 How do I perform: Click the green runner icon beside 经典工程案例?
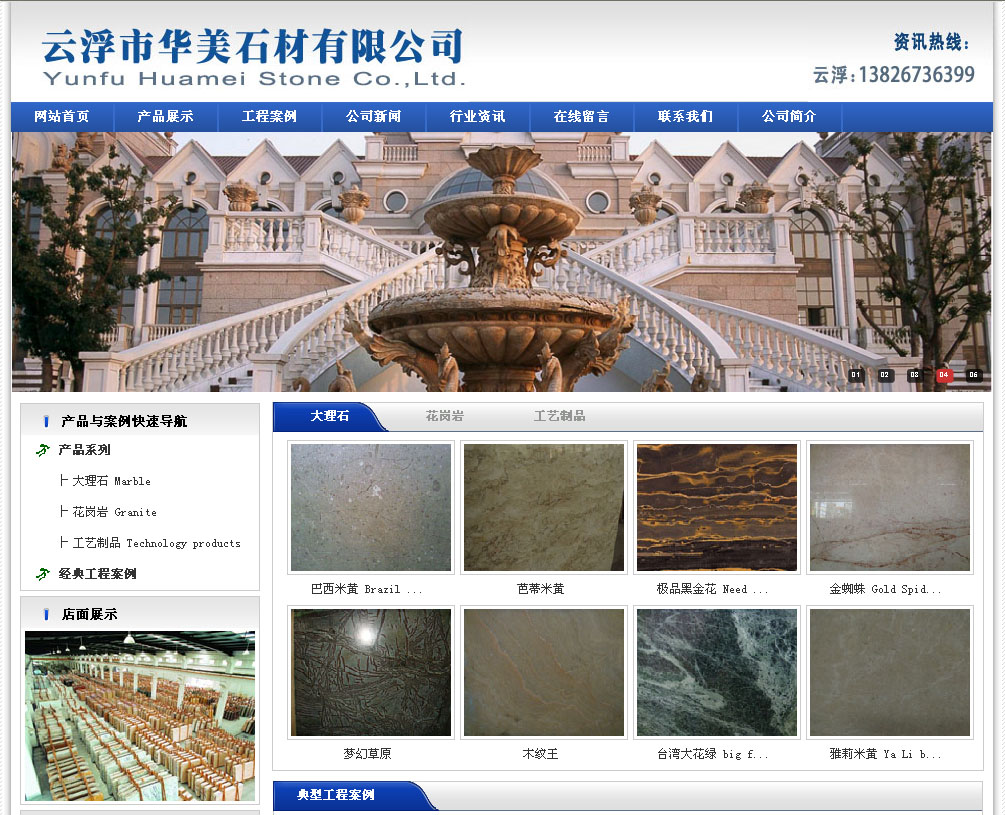[x=42, y=574]
